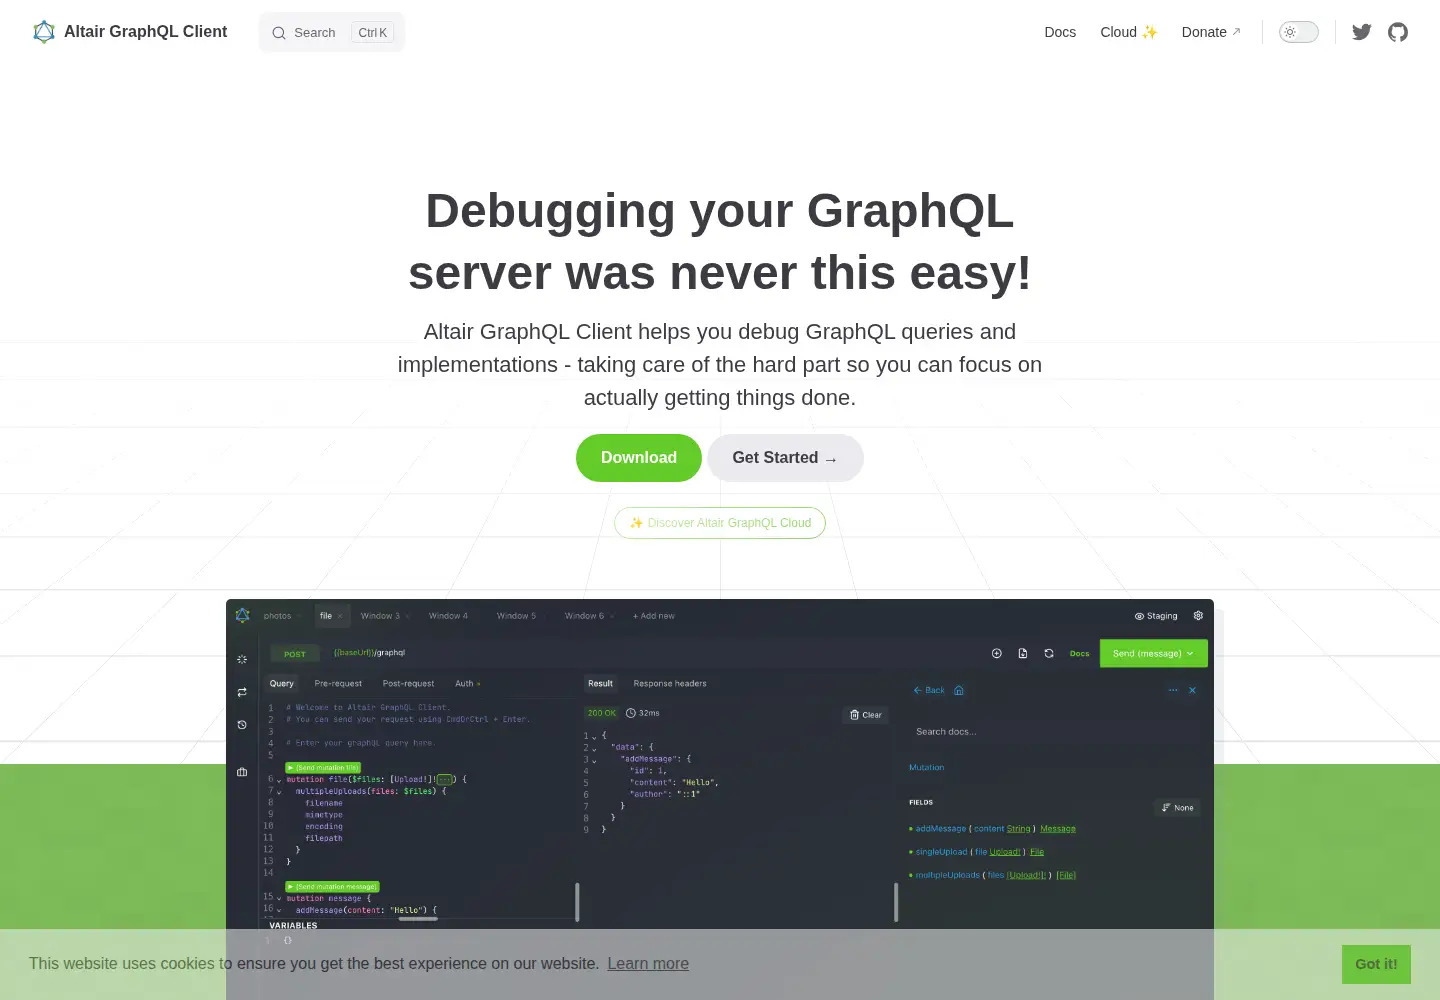Click the plus-circle icon in the preview toolbar

(997, 654)
